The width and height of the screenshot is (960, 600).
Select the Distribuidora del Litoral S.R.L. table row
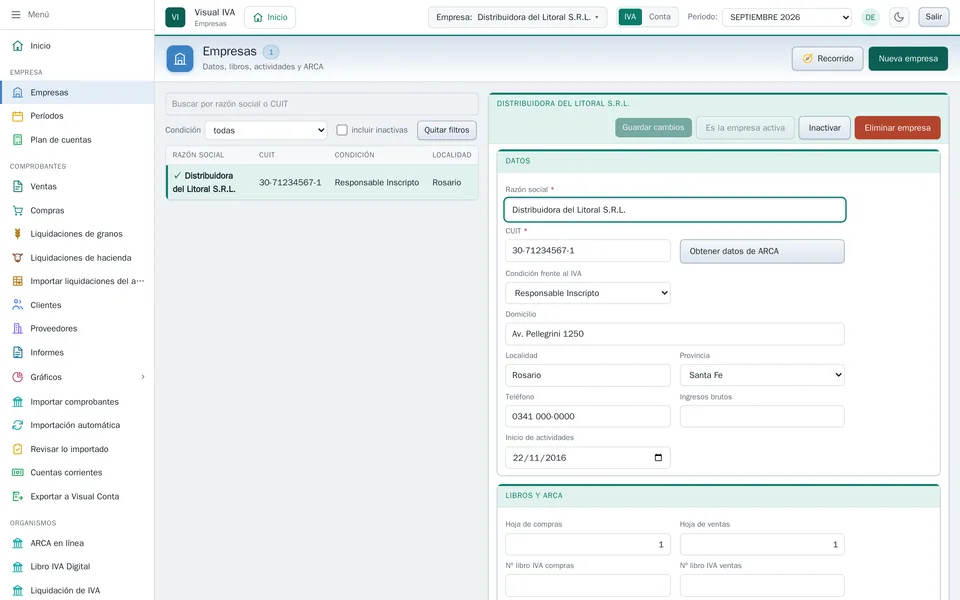tap(322, 182)
